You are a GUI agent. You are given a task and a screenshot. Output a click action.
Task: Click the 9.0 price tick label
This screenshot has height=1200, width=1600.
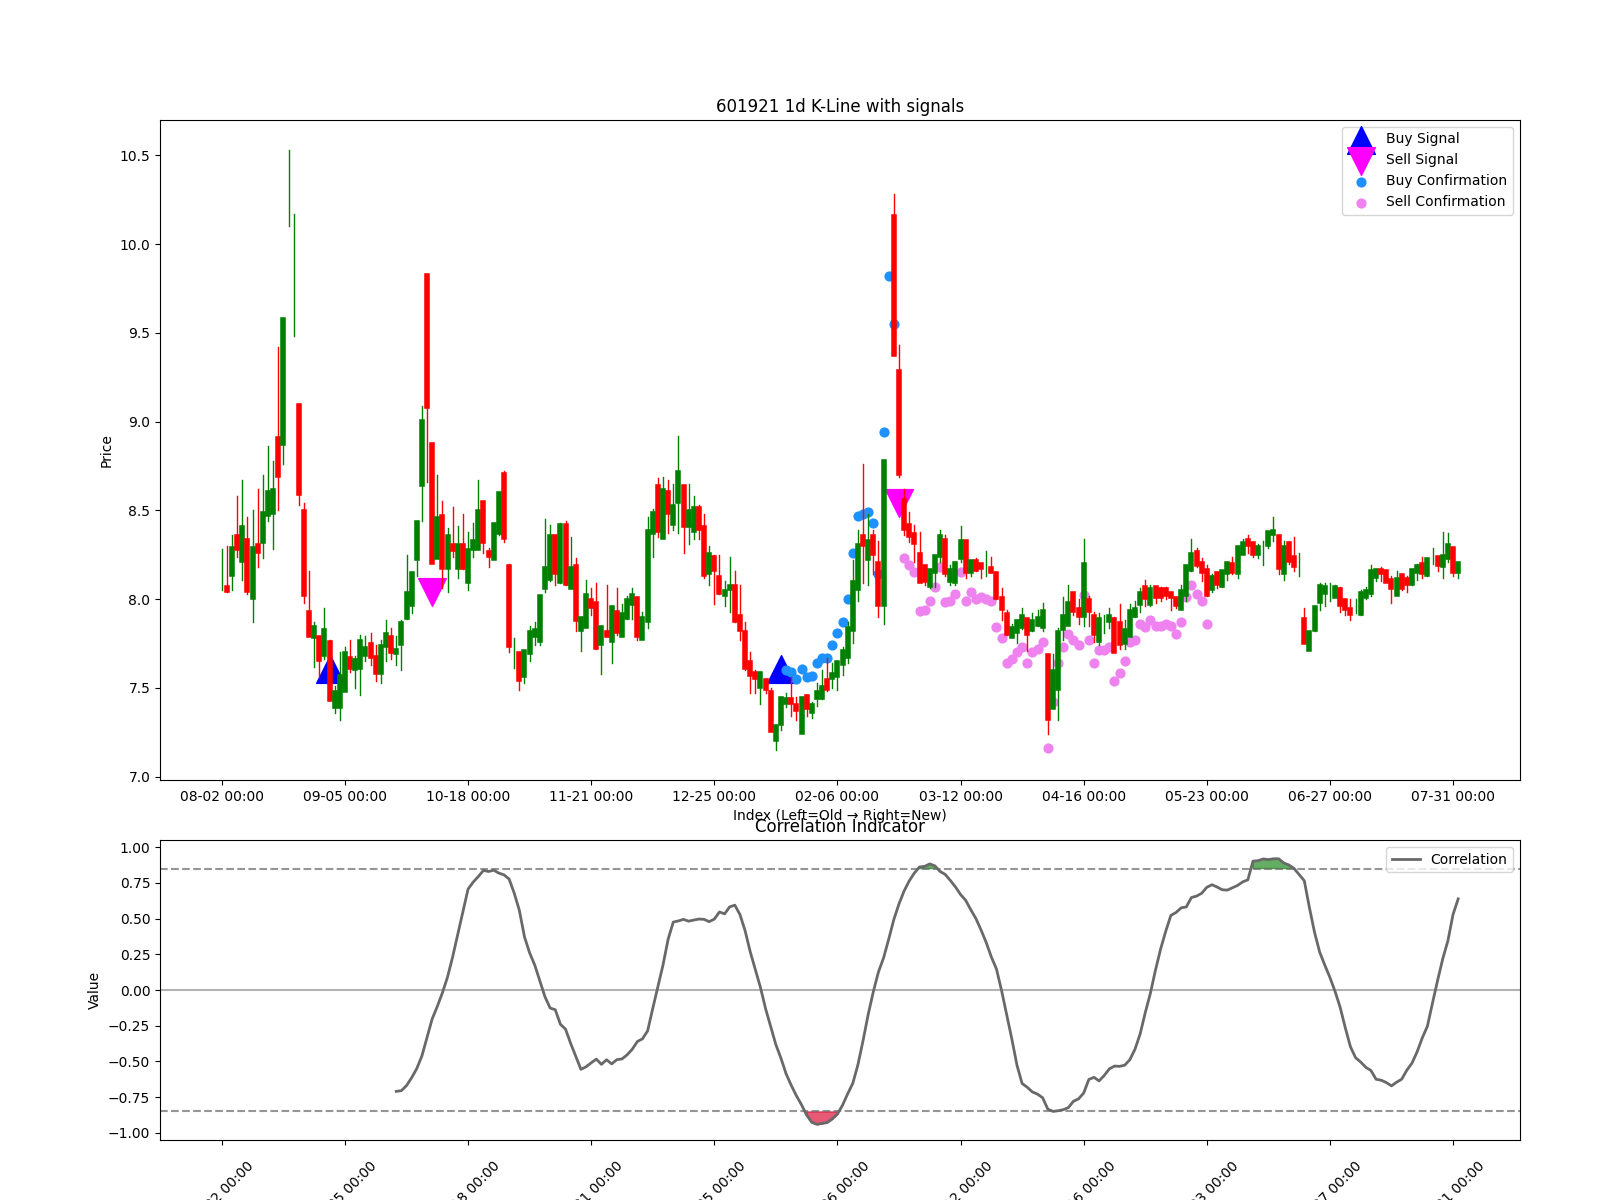tap(138, 423)
